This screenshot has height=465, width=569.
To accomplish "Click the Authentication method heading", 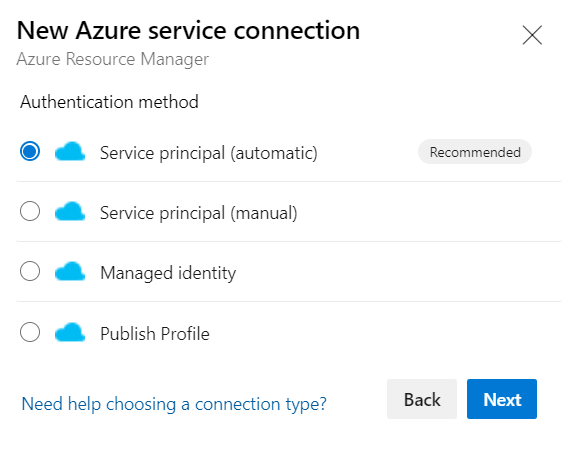I will (110, 102).
